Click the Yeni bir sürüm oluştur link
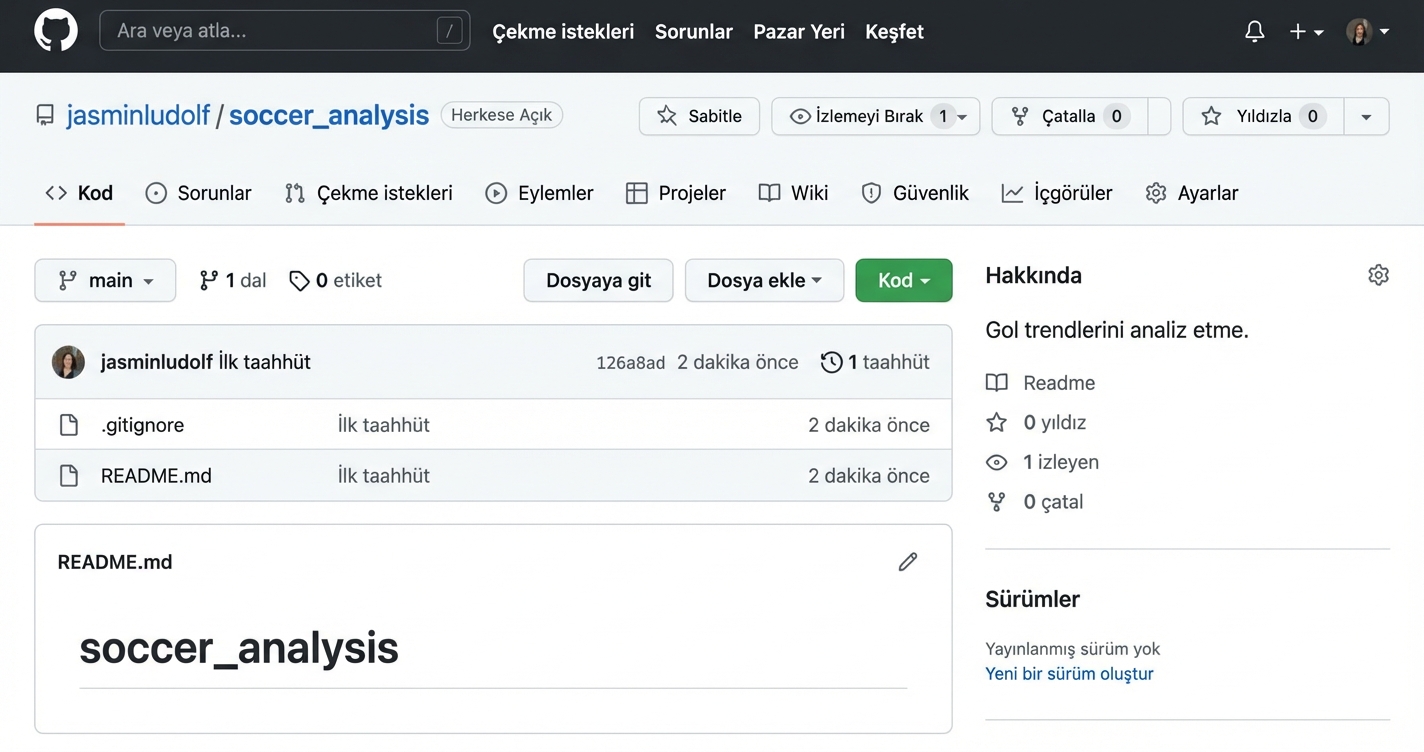 pos(1069,674)
